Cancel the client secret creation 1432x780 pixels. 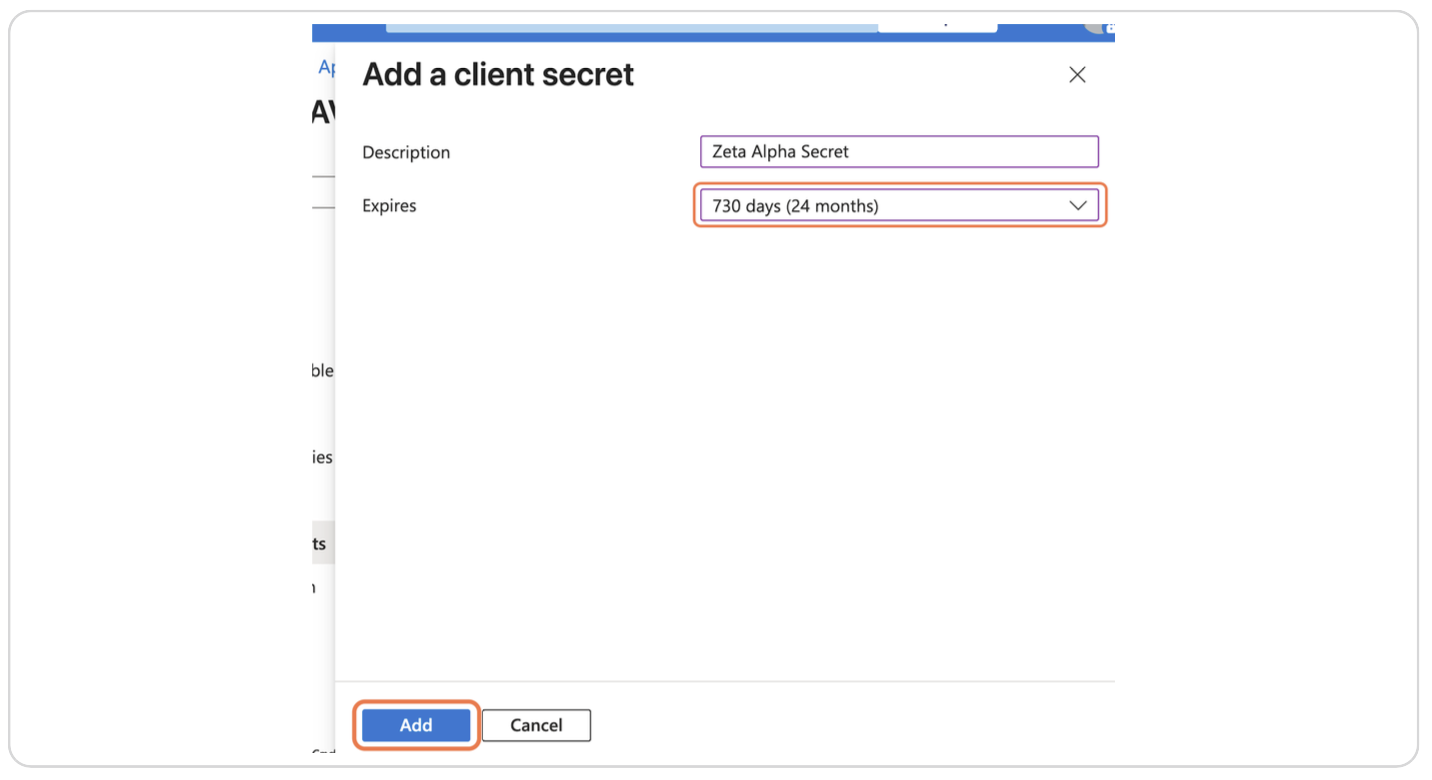coord(536,725)
